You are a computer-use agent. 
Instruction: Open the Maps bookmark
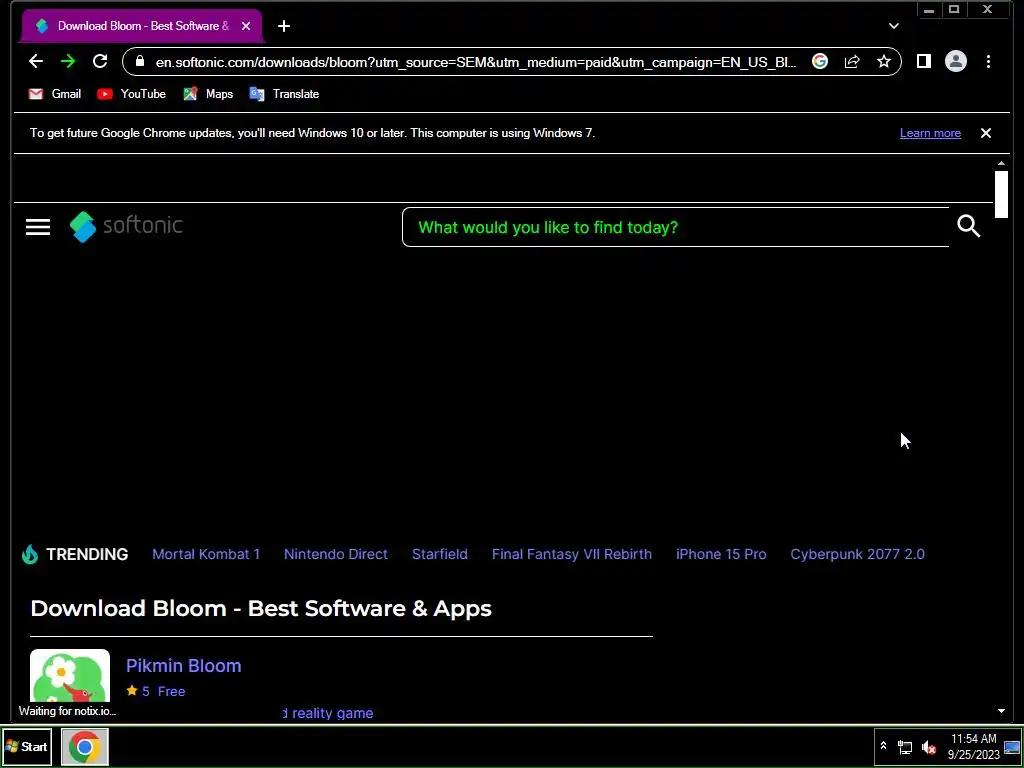208,94
